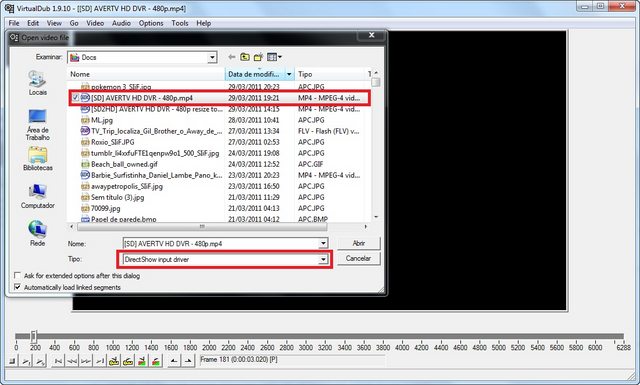This screenshot has height=385, width=640.
Task: Expand the Examinar Docs folder dropdown
Action: click(212, 57)
